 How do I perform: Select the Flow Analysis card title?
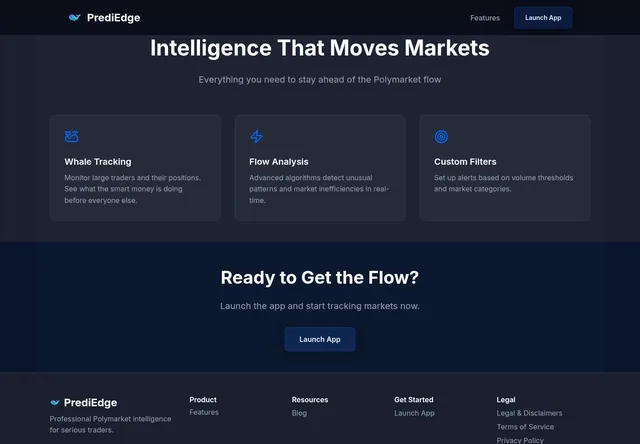pyautogui.click(x=279, y=162)
